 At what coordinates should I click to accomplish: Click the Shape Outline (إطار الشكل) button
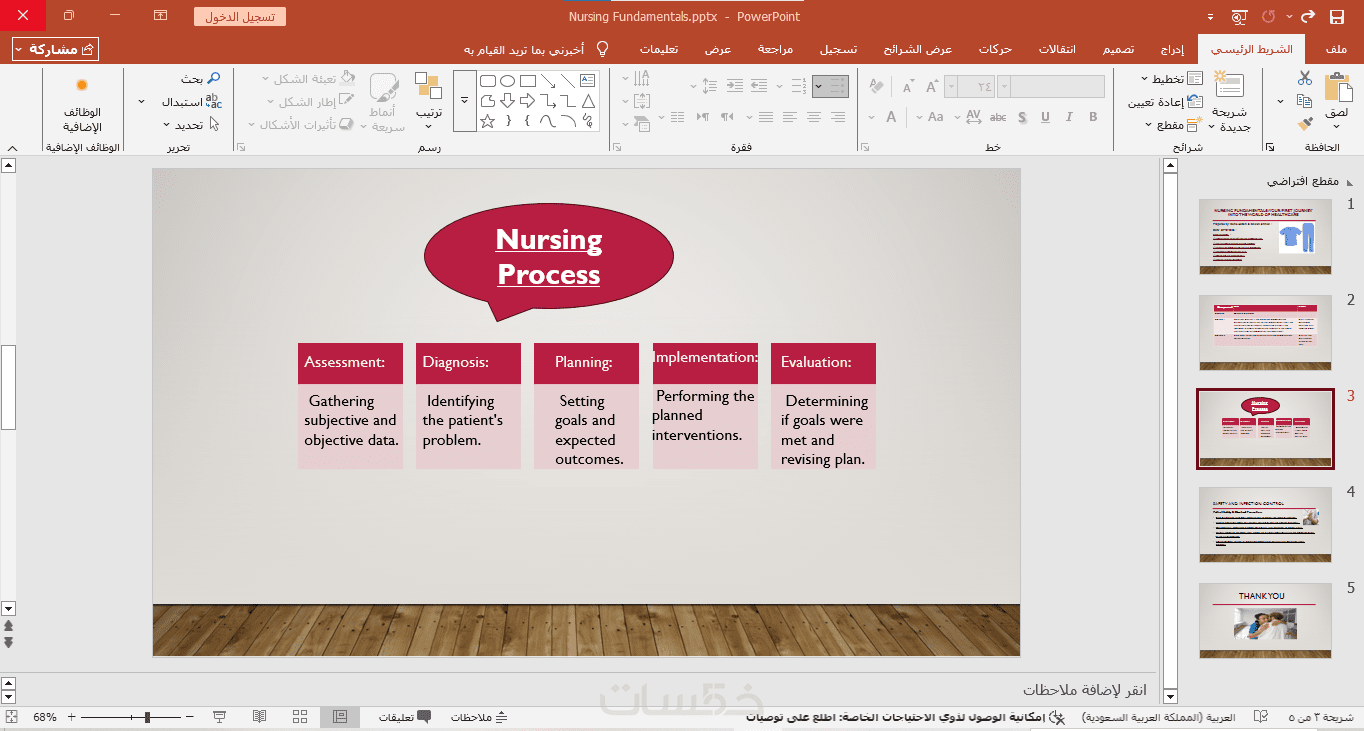click(x=312, y=102)
